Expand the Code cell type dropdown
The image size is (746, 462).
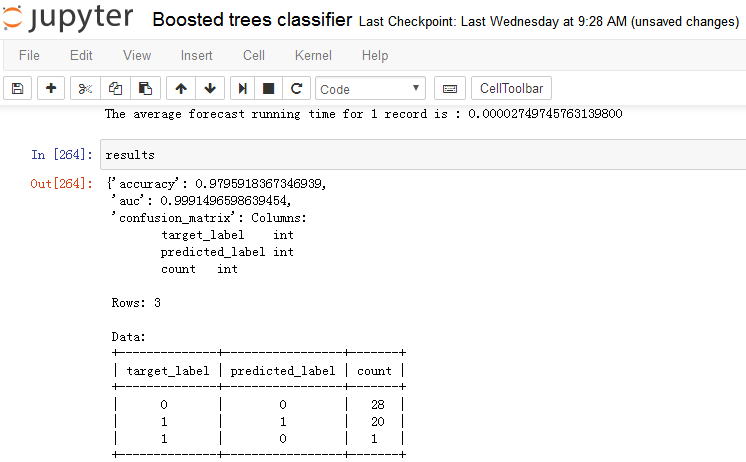pos(371,89)
